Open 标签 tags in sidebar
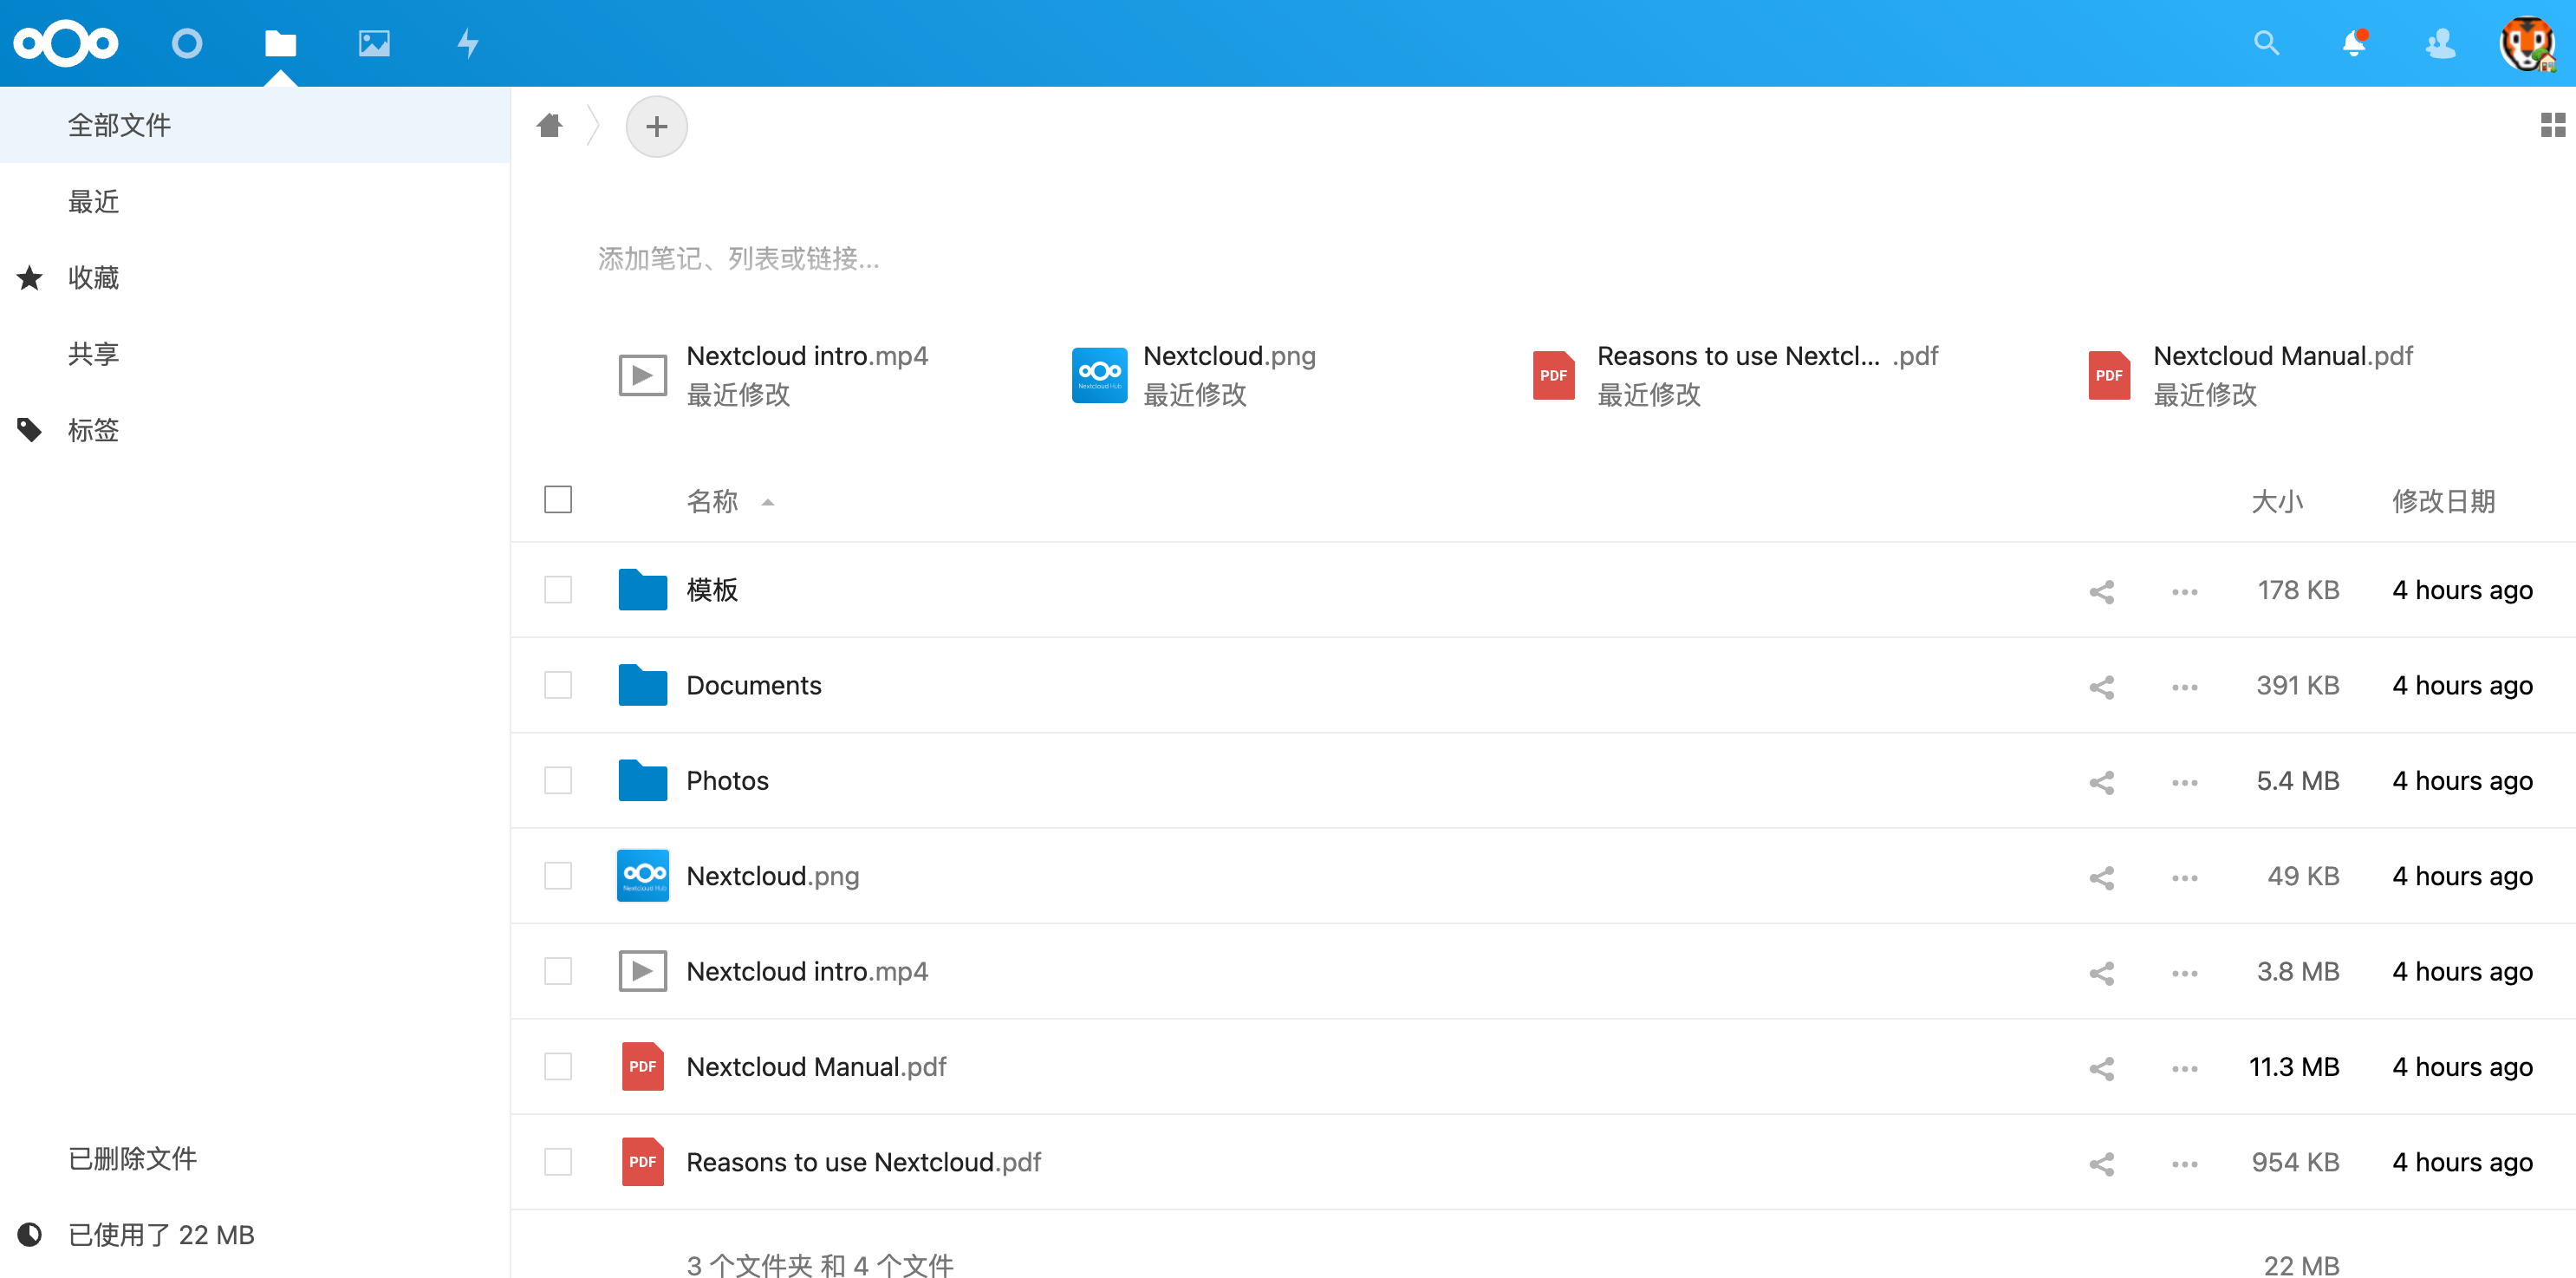Viewport: 2576px width, 1278px height. [x=255, y=430]
